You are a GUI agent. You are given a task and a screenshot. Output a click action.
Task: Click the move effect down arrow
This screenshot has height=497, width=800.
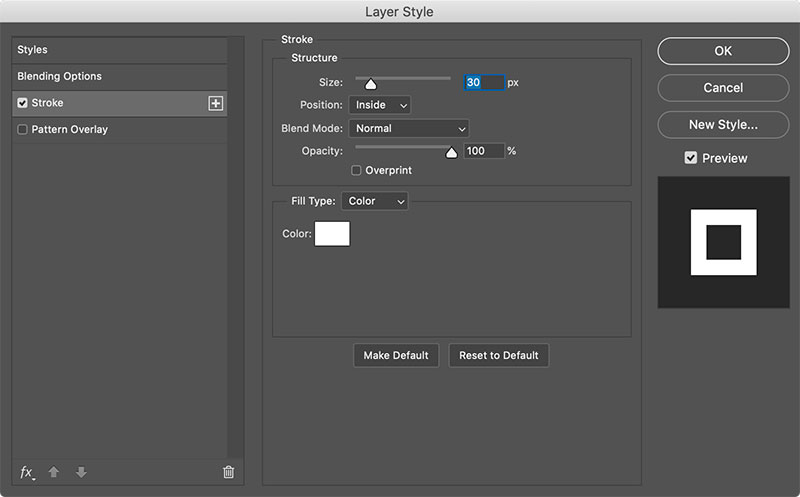click(81, 472)
